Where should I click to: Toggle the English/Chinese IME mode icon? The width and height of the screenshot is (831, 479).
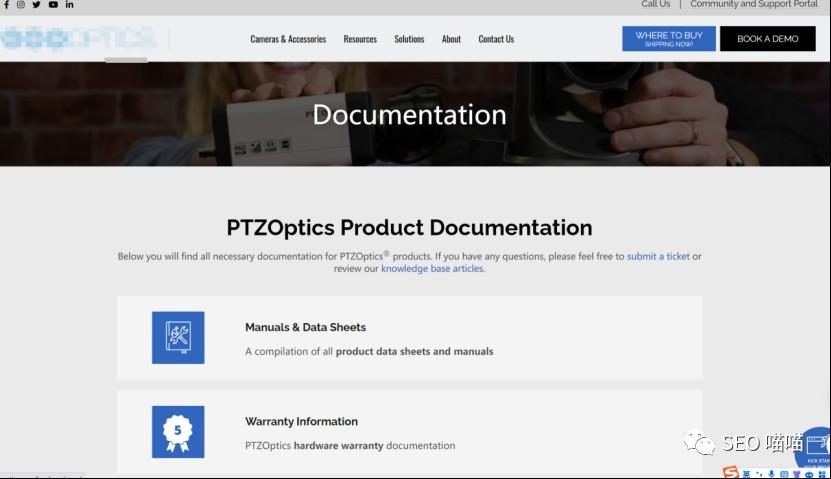point(746,474)
